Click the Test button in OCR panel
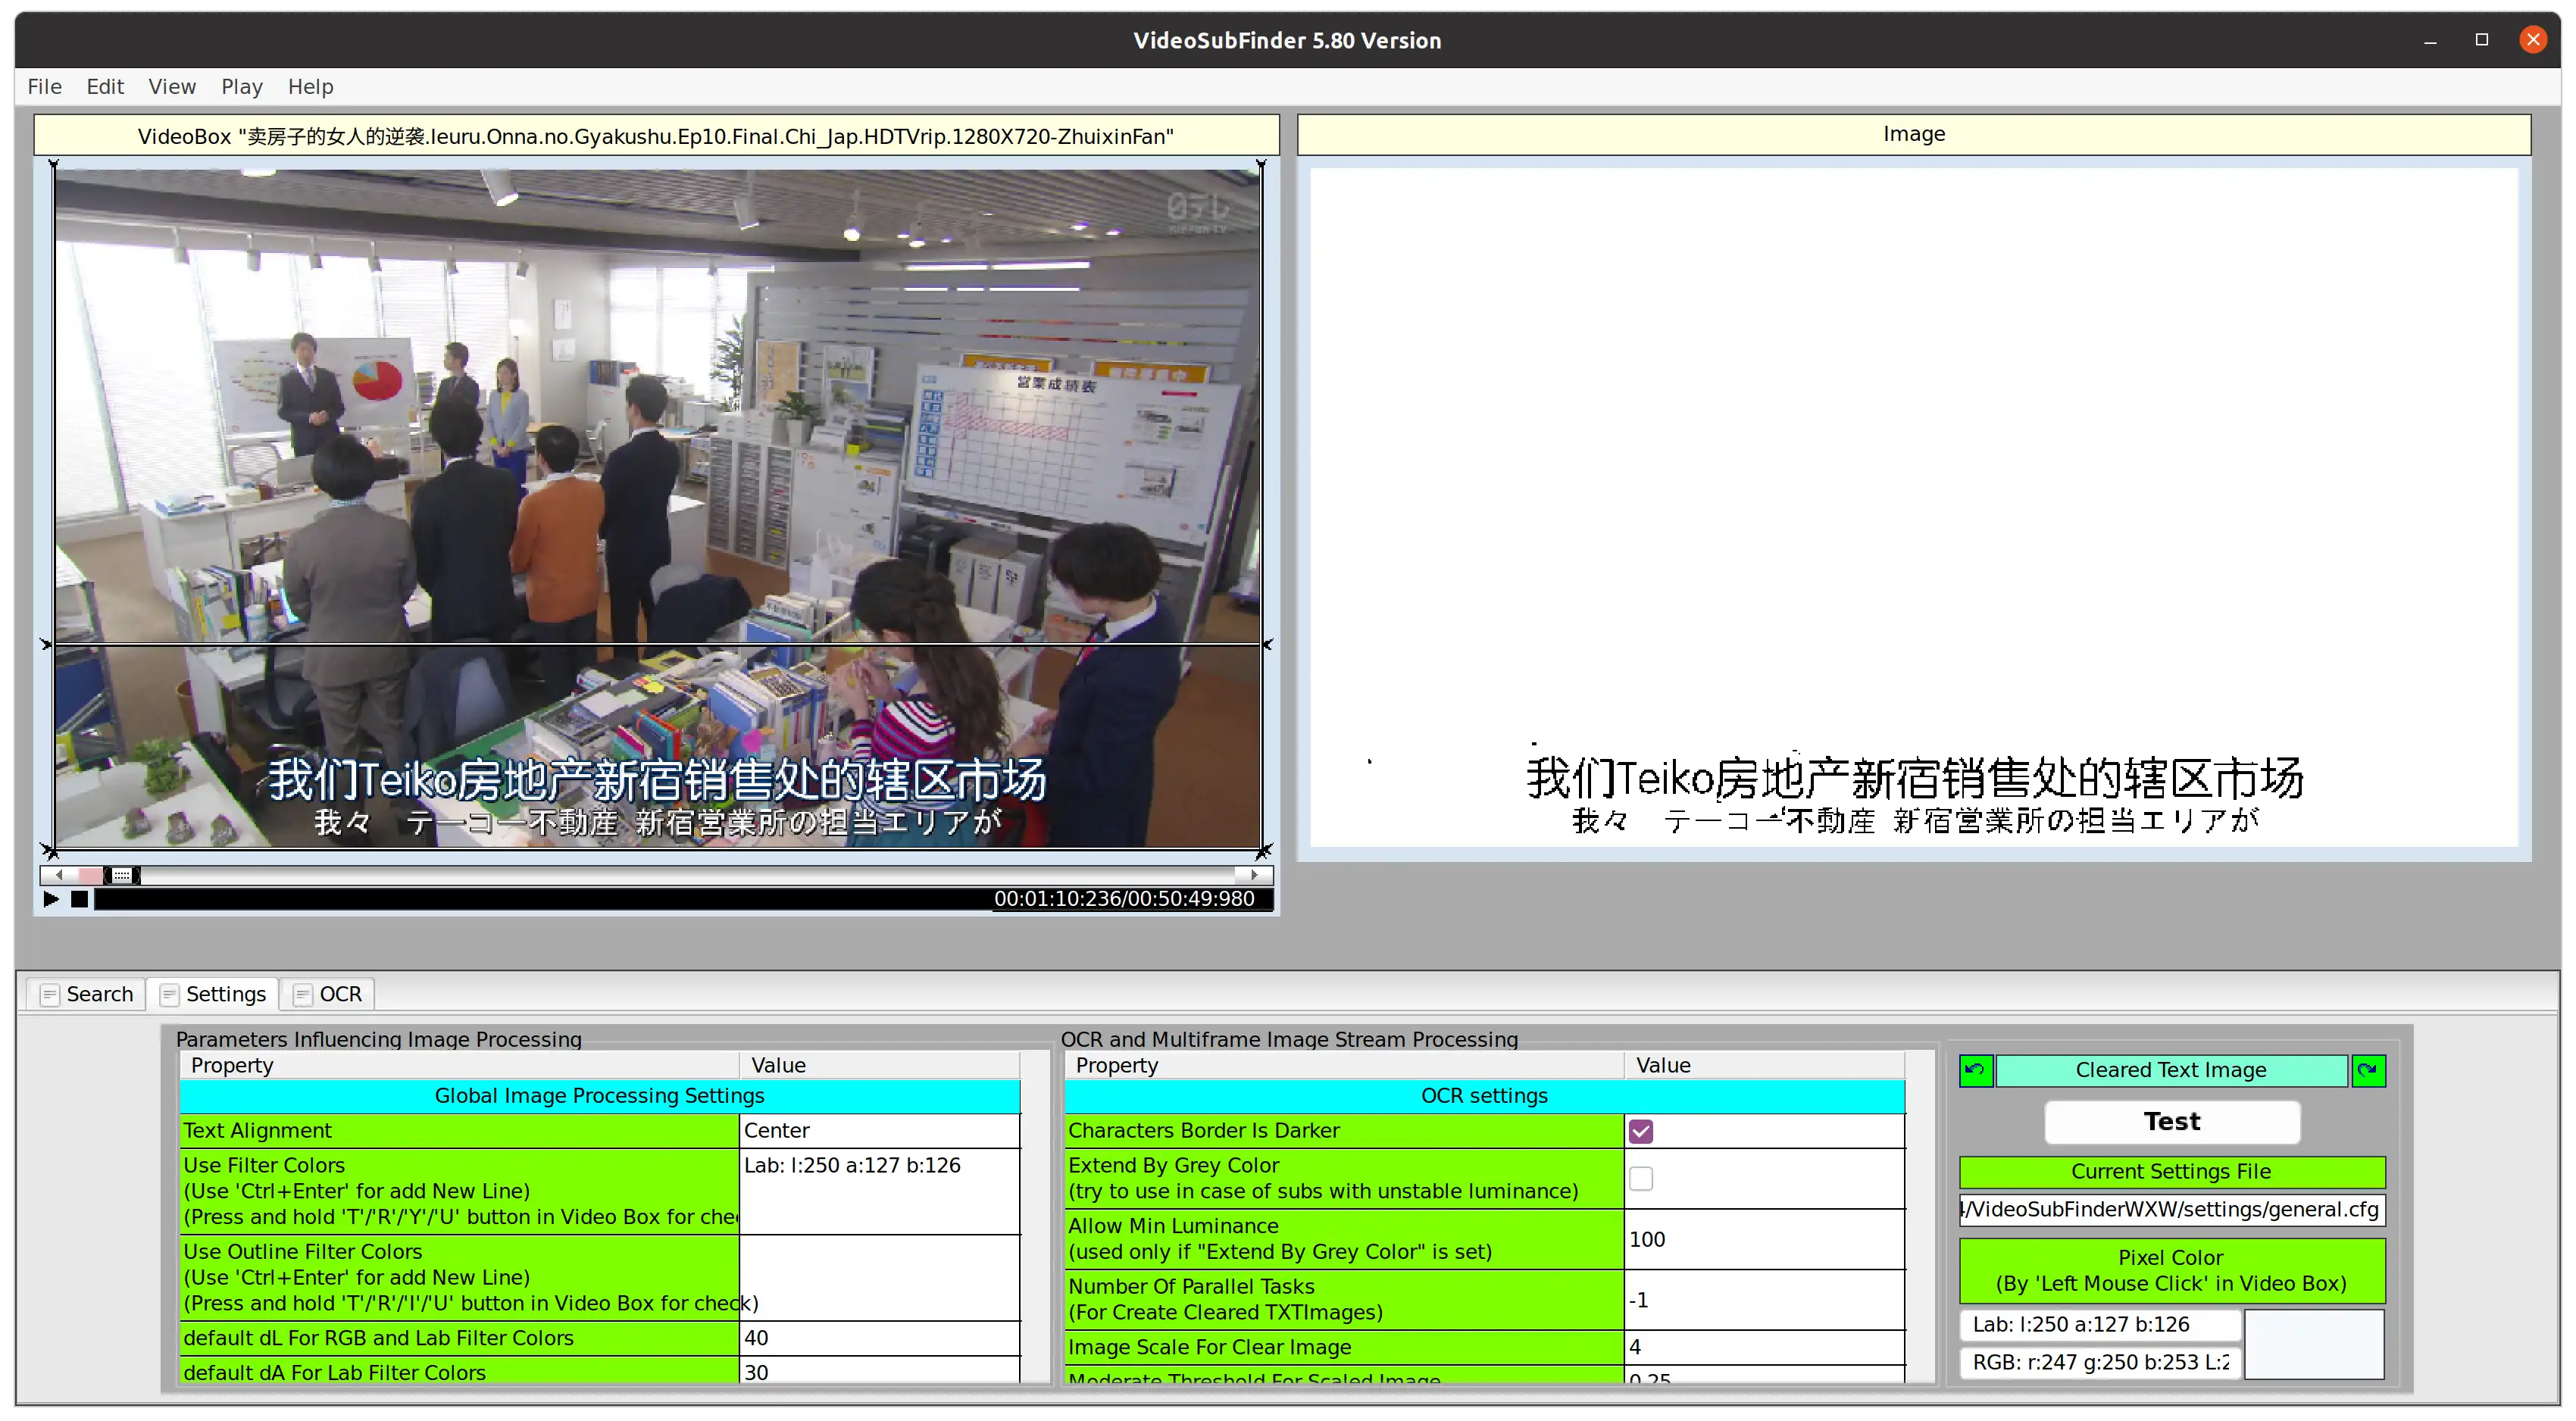Viewport: 2576px width, 1421px height. [x=2170, y=1120]
